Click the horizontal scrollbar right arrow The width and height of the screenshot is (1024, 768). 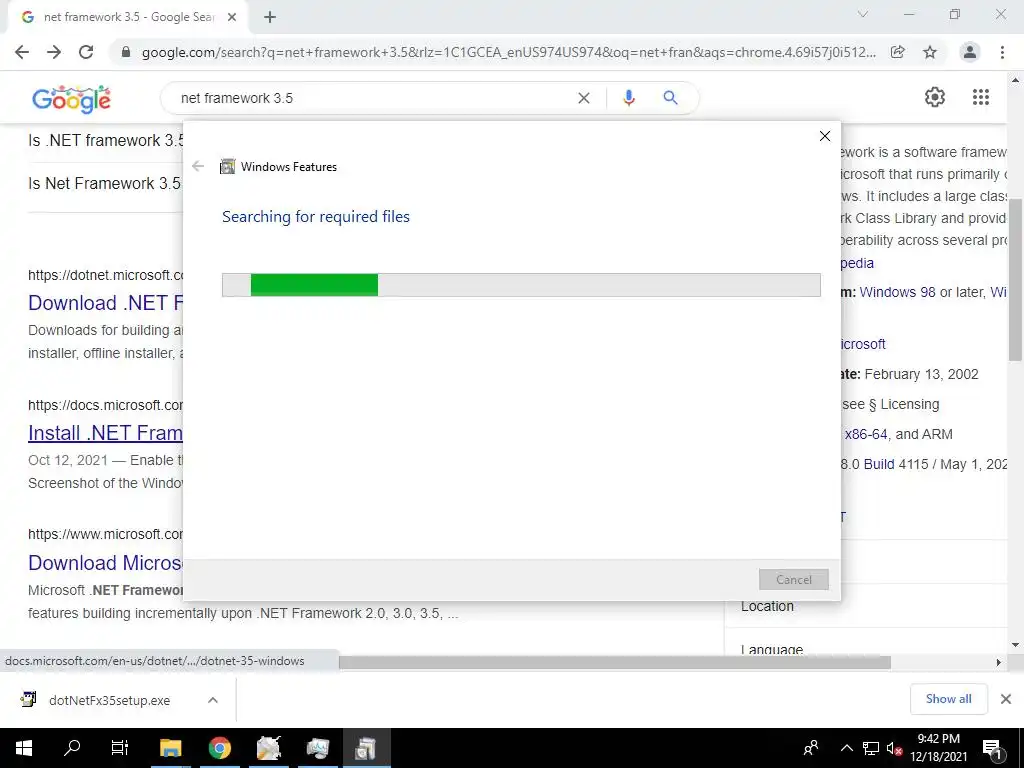[x=998, y=662]
